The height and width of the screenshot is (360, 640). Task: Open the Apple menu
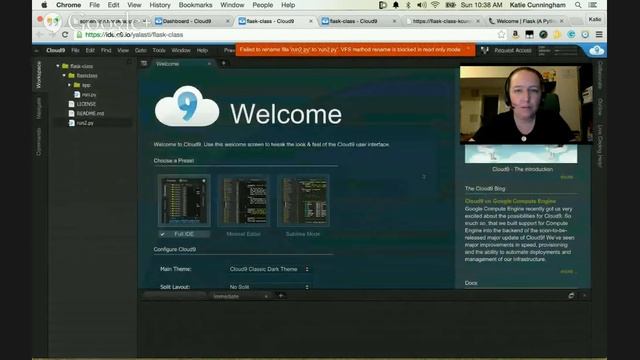point(44,5)
